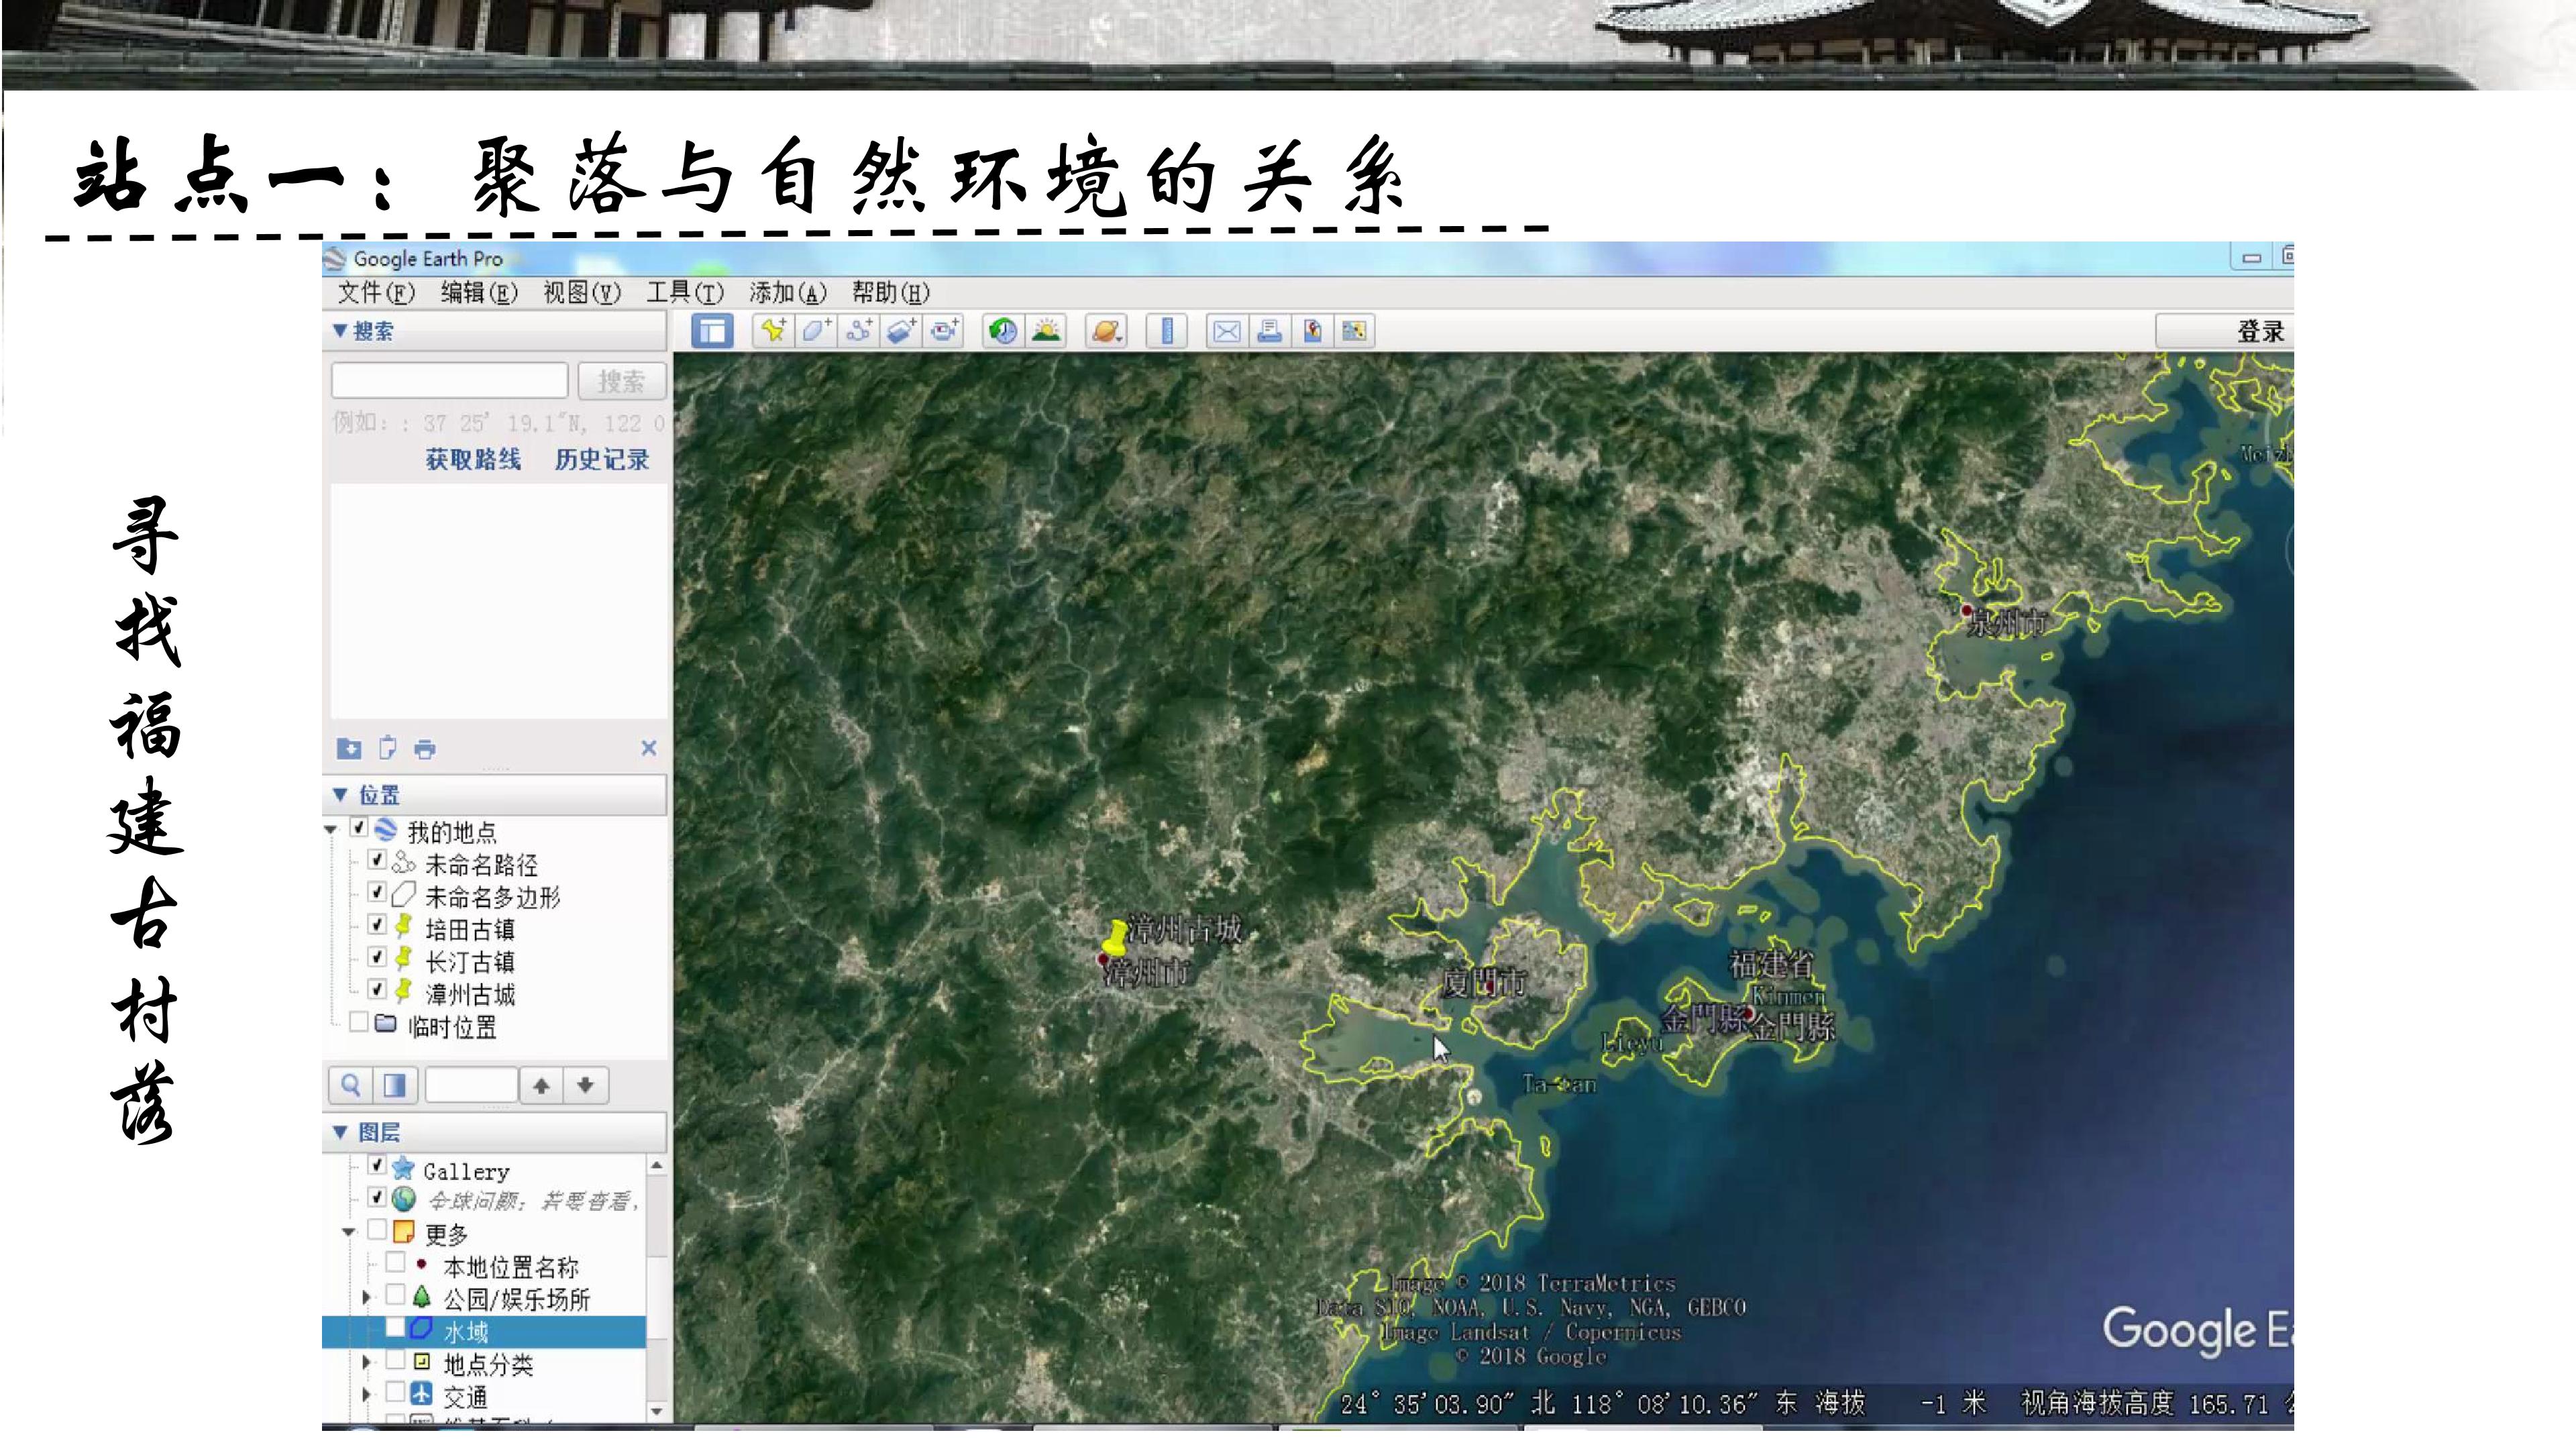Toggle the 水域 layer checkbox
2576x1449 pixels.
(395, 1328)
